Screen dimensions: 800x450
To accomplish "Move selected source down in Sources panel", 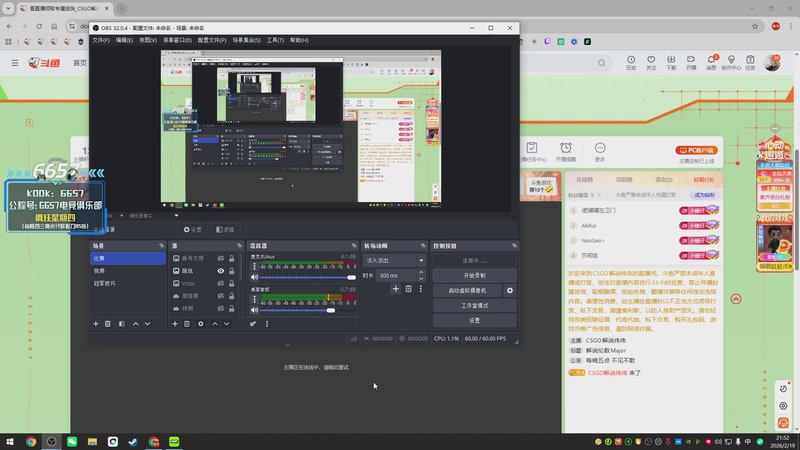I will pyautogui.click(x=227, y=324).
